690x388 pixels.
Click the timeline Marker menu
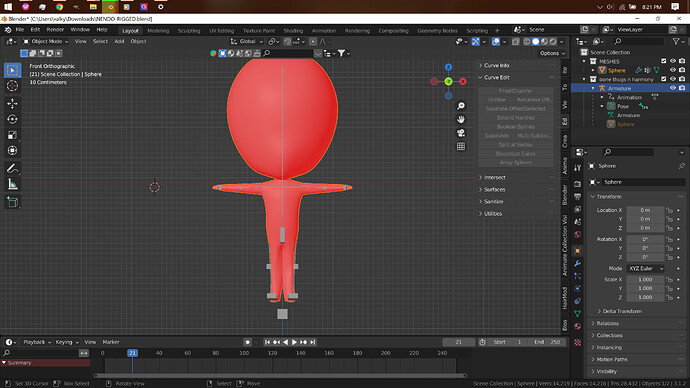[x=111, y=342]
